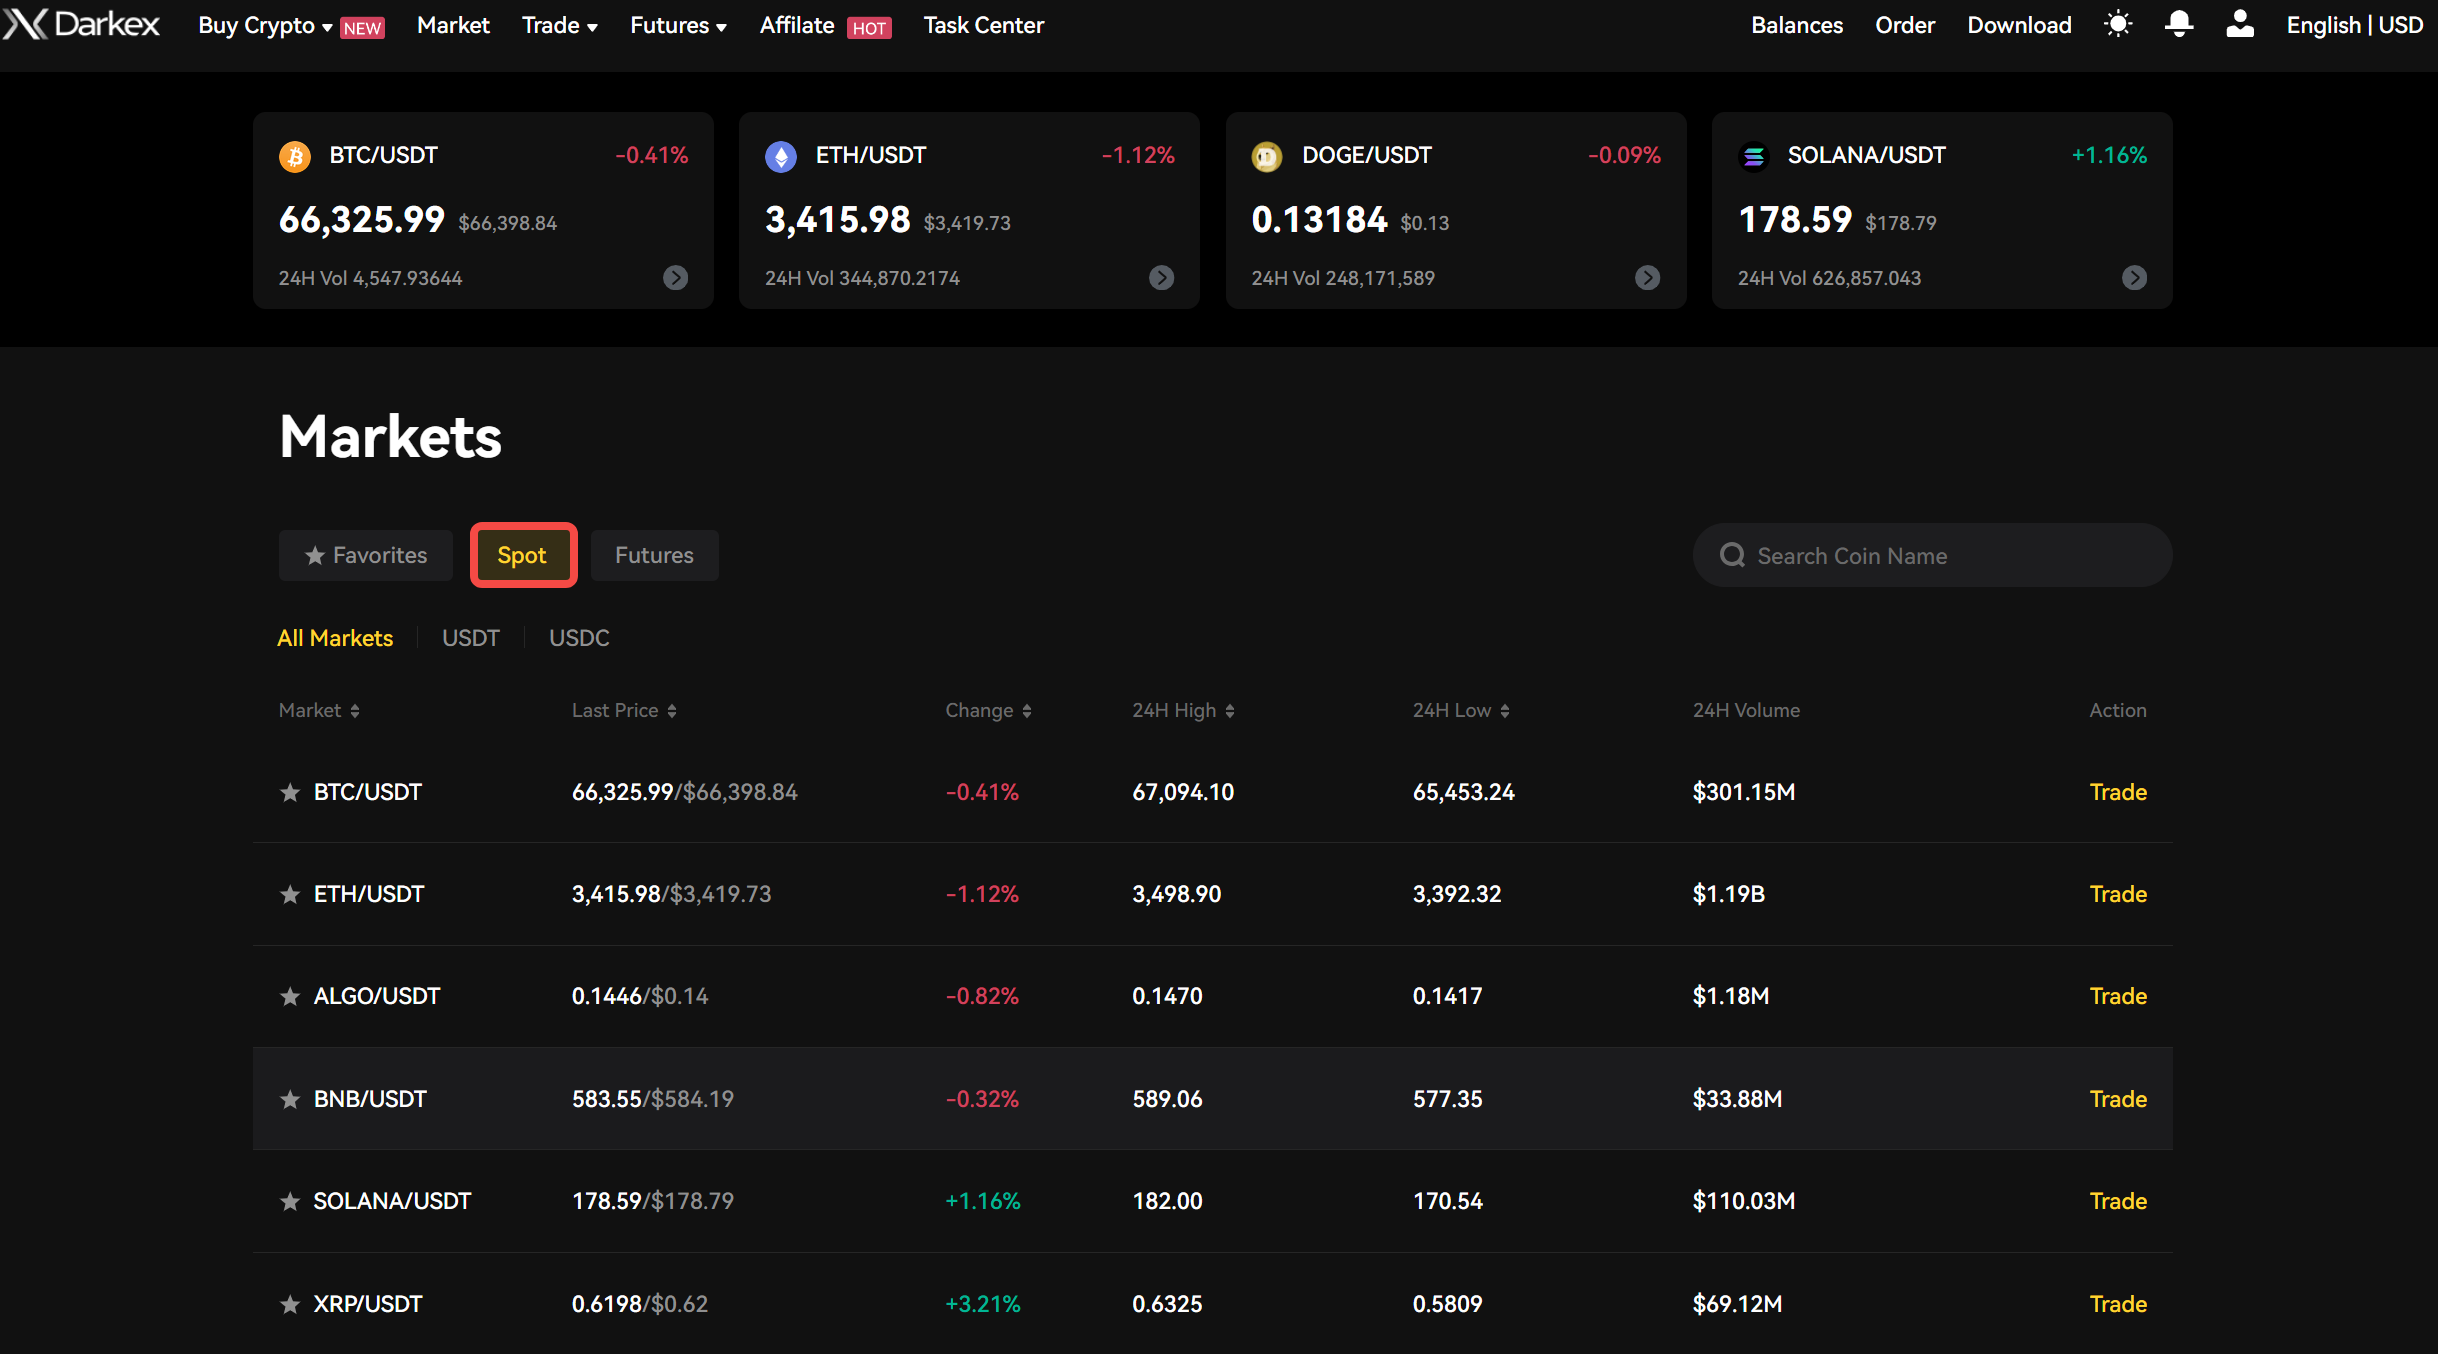The image size is (2438, 1354).
Task: Open the Market nav item
Action: click(453, 26)
